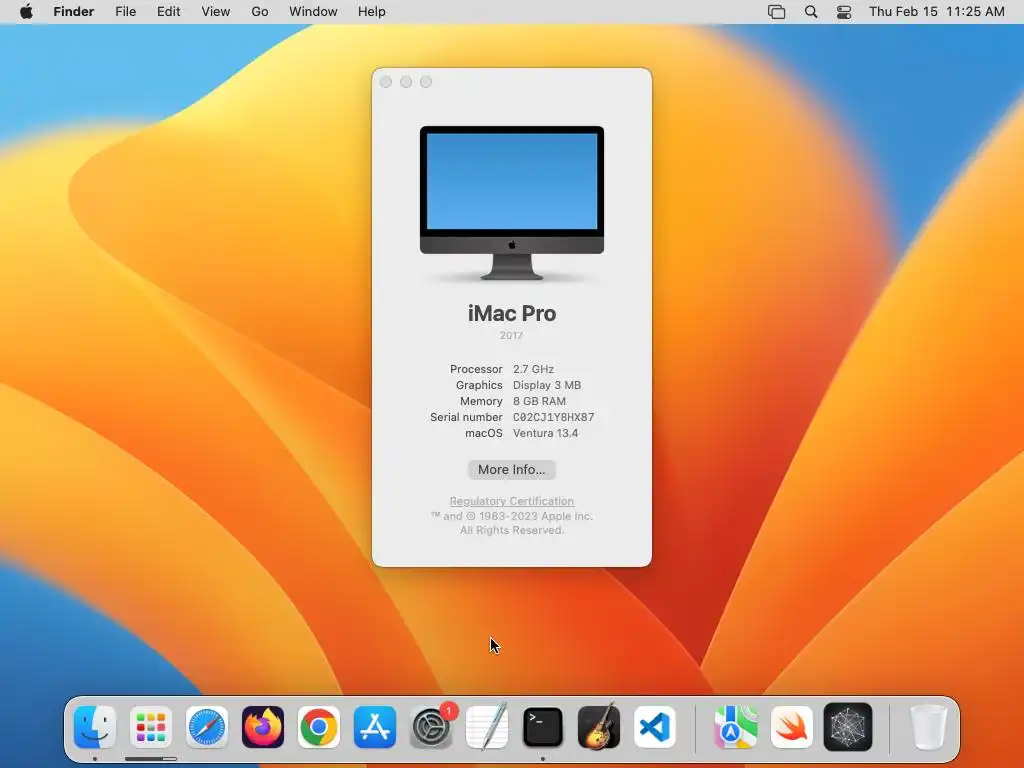
Task: Launch Firefox from the Dock
Action: 263,727
